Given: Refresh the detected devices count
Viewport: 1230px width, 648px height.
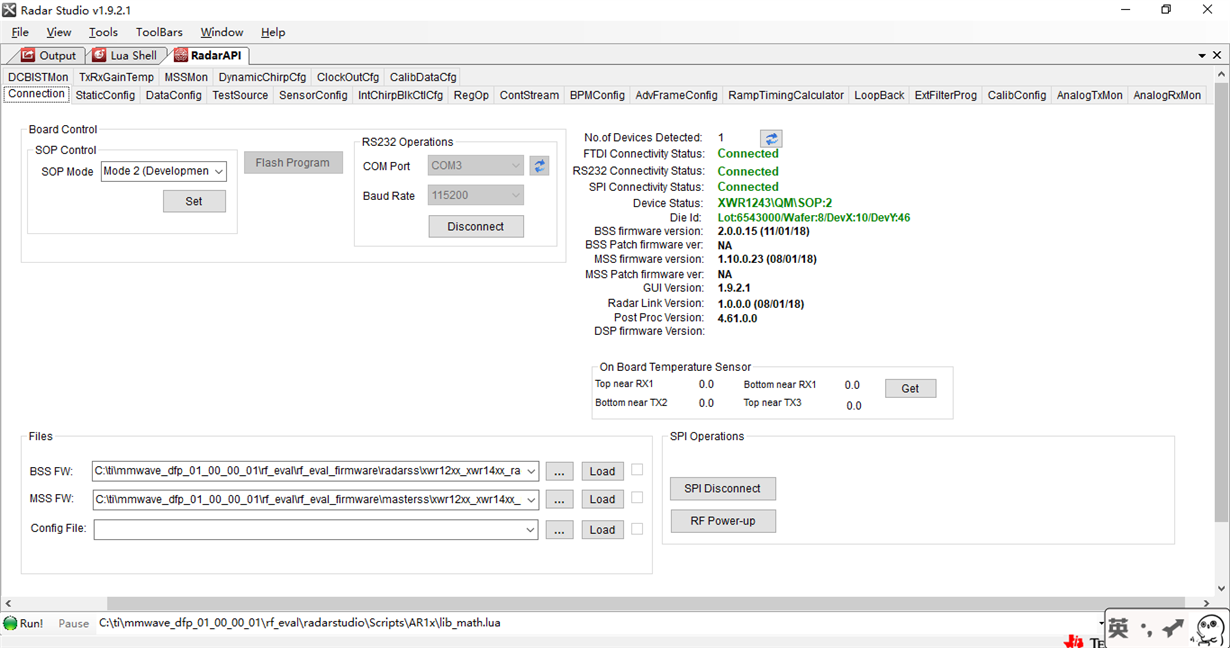Looking at the screenshot, I should (x=771, y=139).
